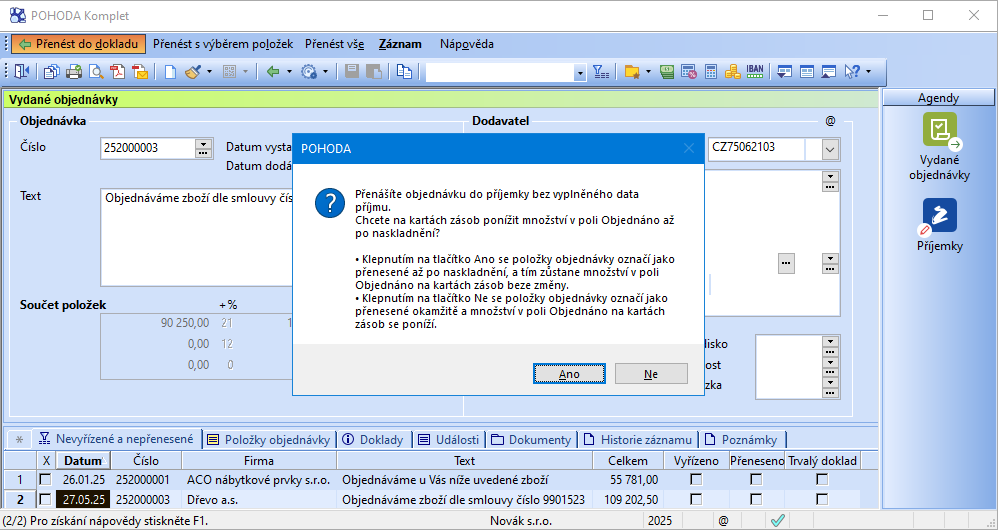
Task: Expand the dropdown beside the gear icon
Action: (x=325, y=71)
